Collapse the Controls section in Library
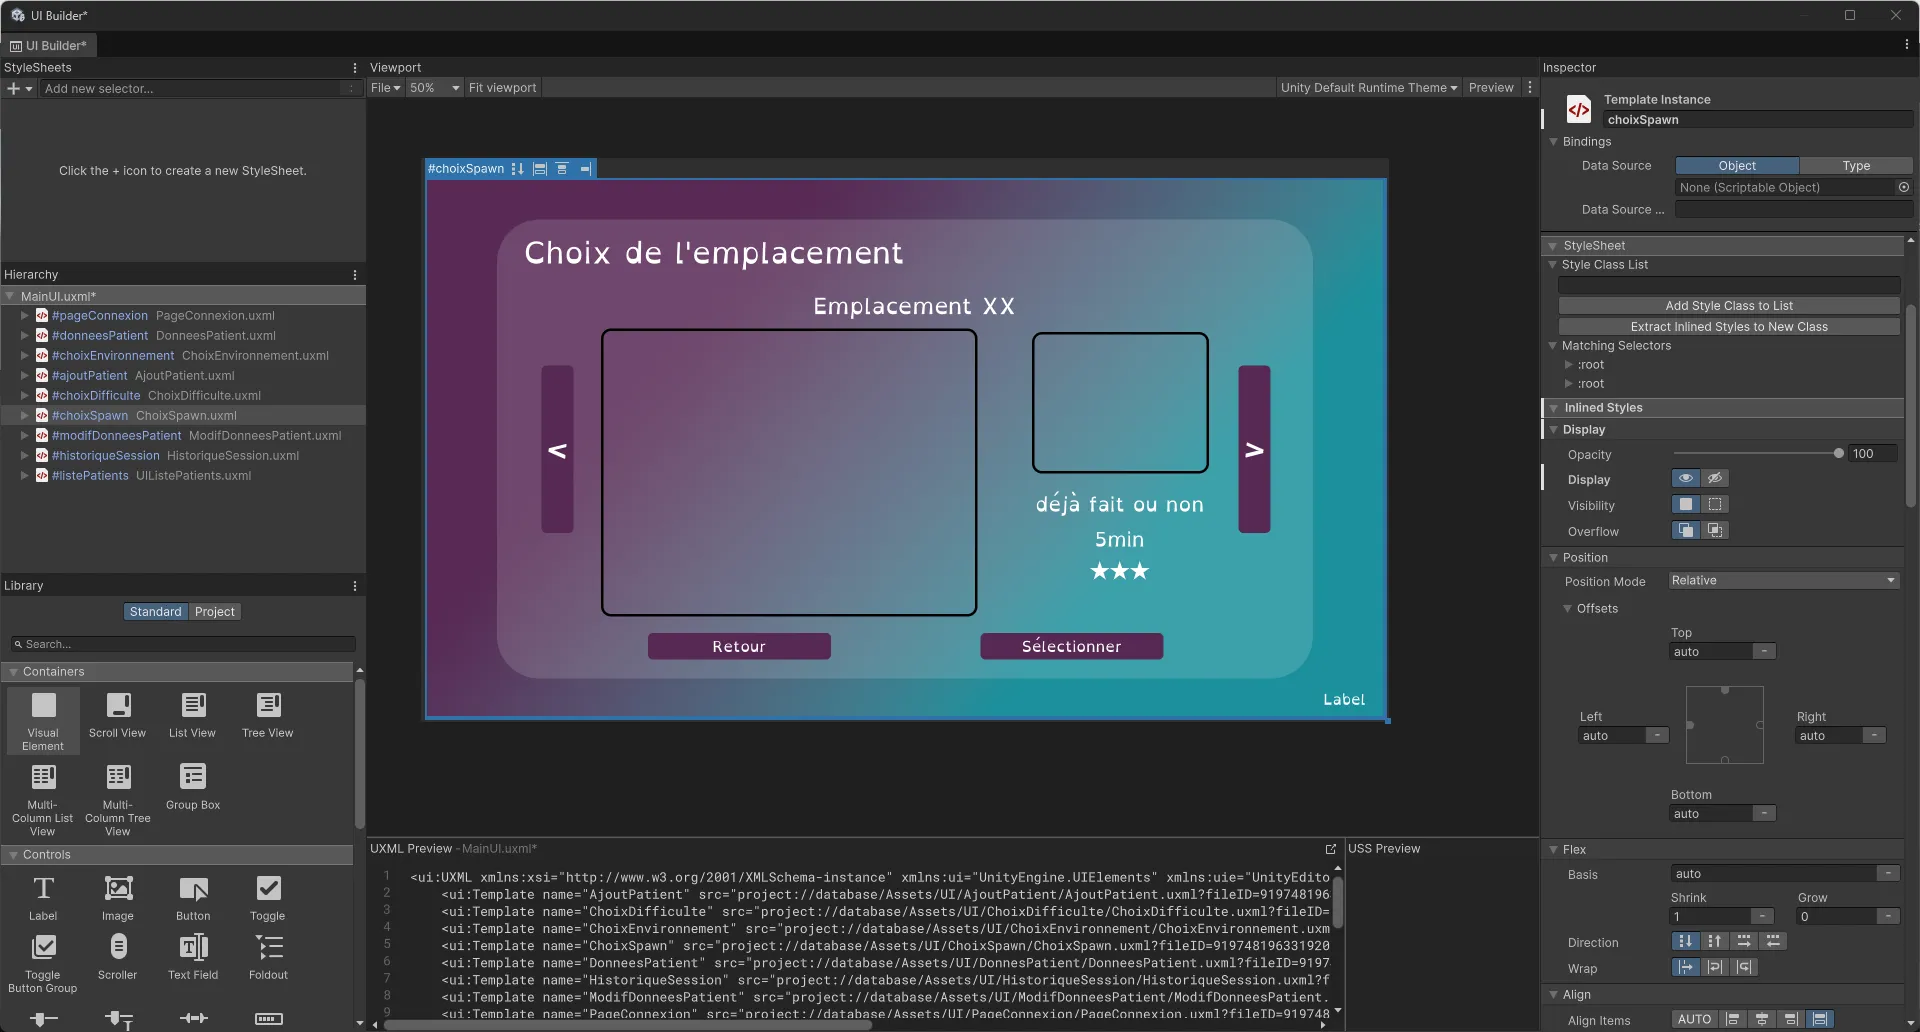Screen dimensions: 1920x1032 tap(14, 856)
